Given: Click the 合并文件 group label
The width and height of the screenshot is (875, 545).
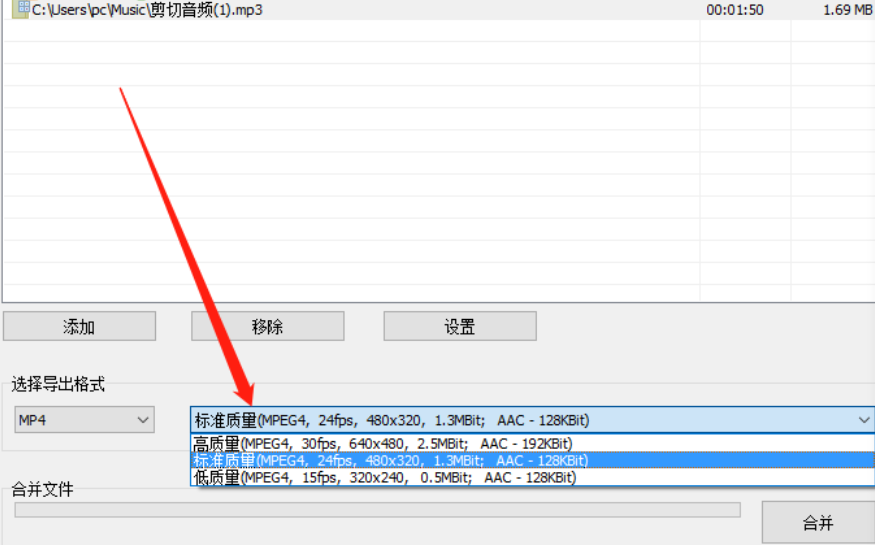Looking at the screenshot, I should (x=42, y=490).
